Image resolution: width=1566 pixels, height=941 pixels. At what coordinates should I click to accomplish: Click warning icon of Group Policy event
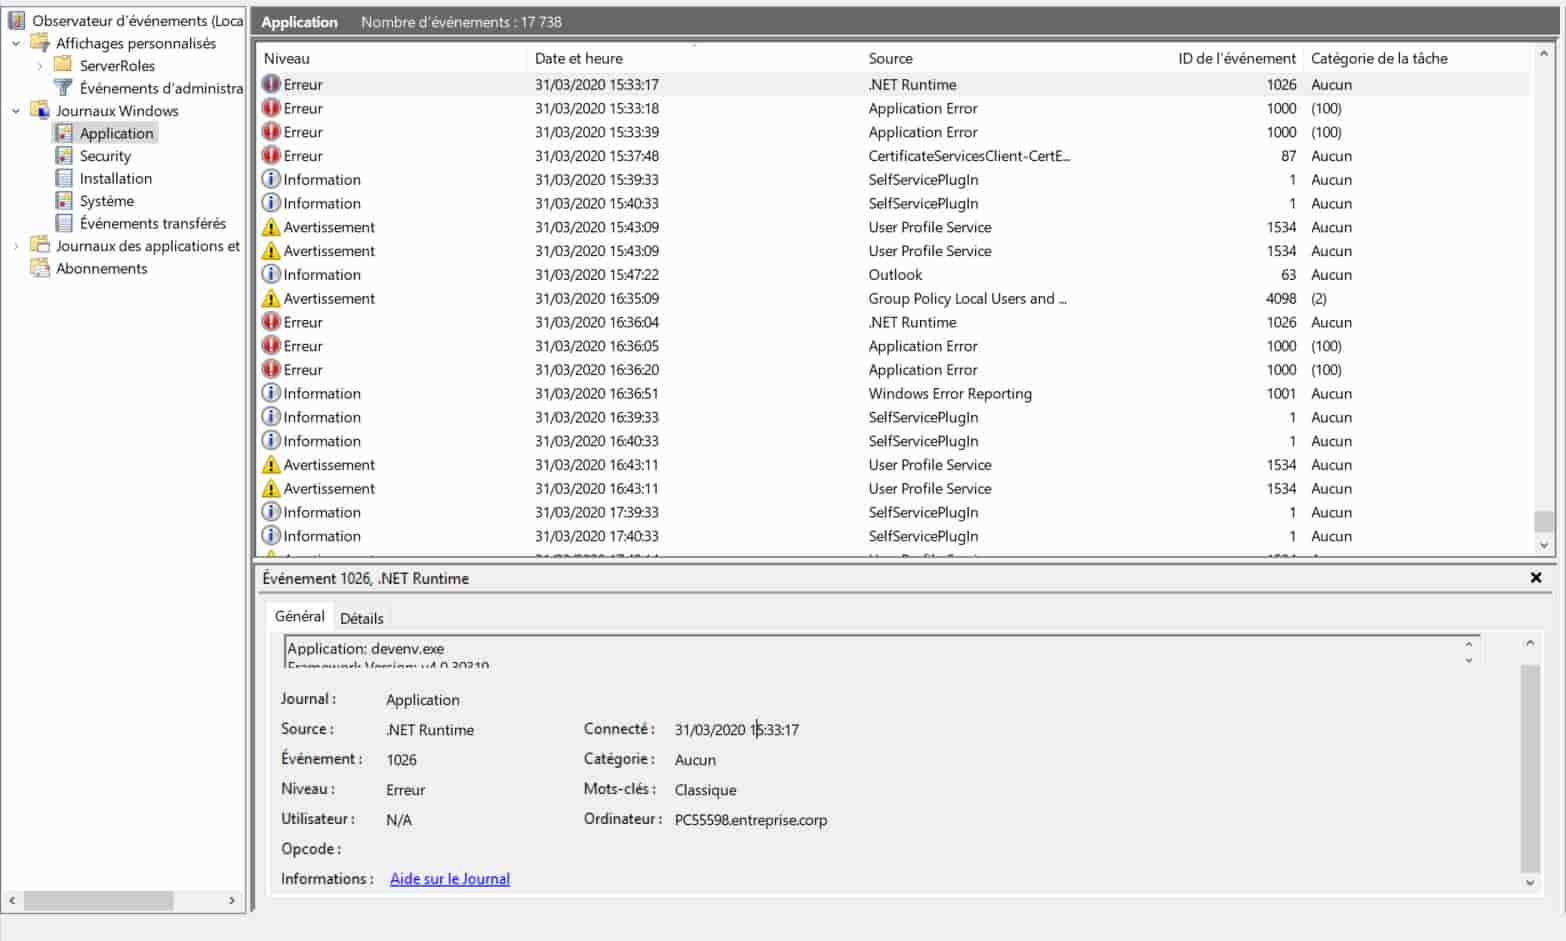coord(271,298)
